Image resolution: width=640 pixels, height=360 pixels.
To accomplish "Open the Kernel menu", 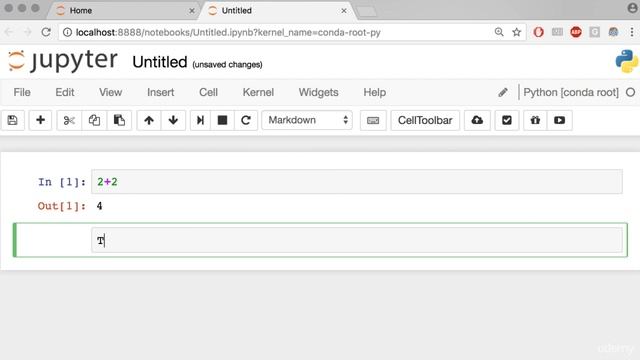I will tap(258, 92).
